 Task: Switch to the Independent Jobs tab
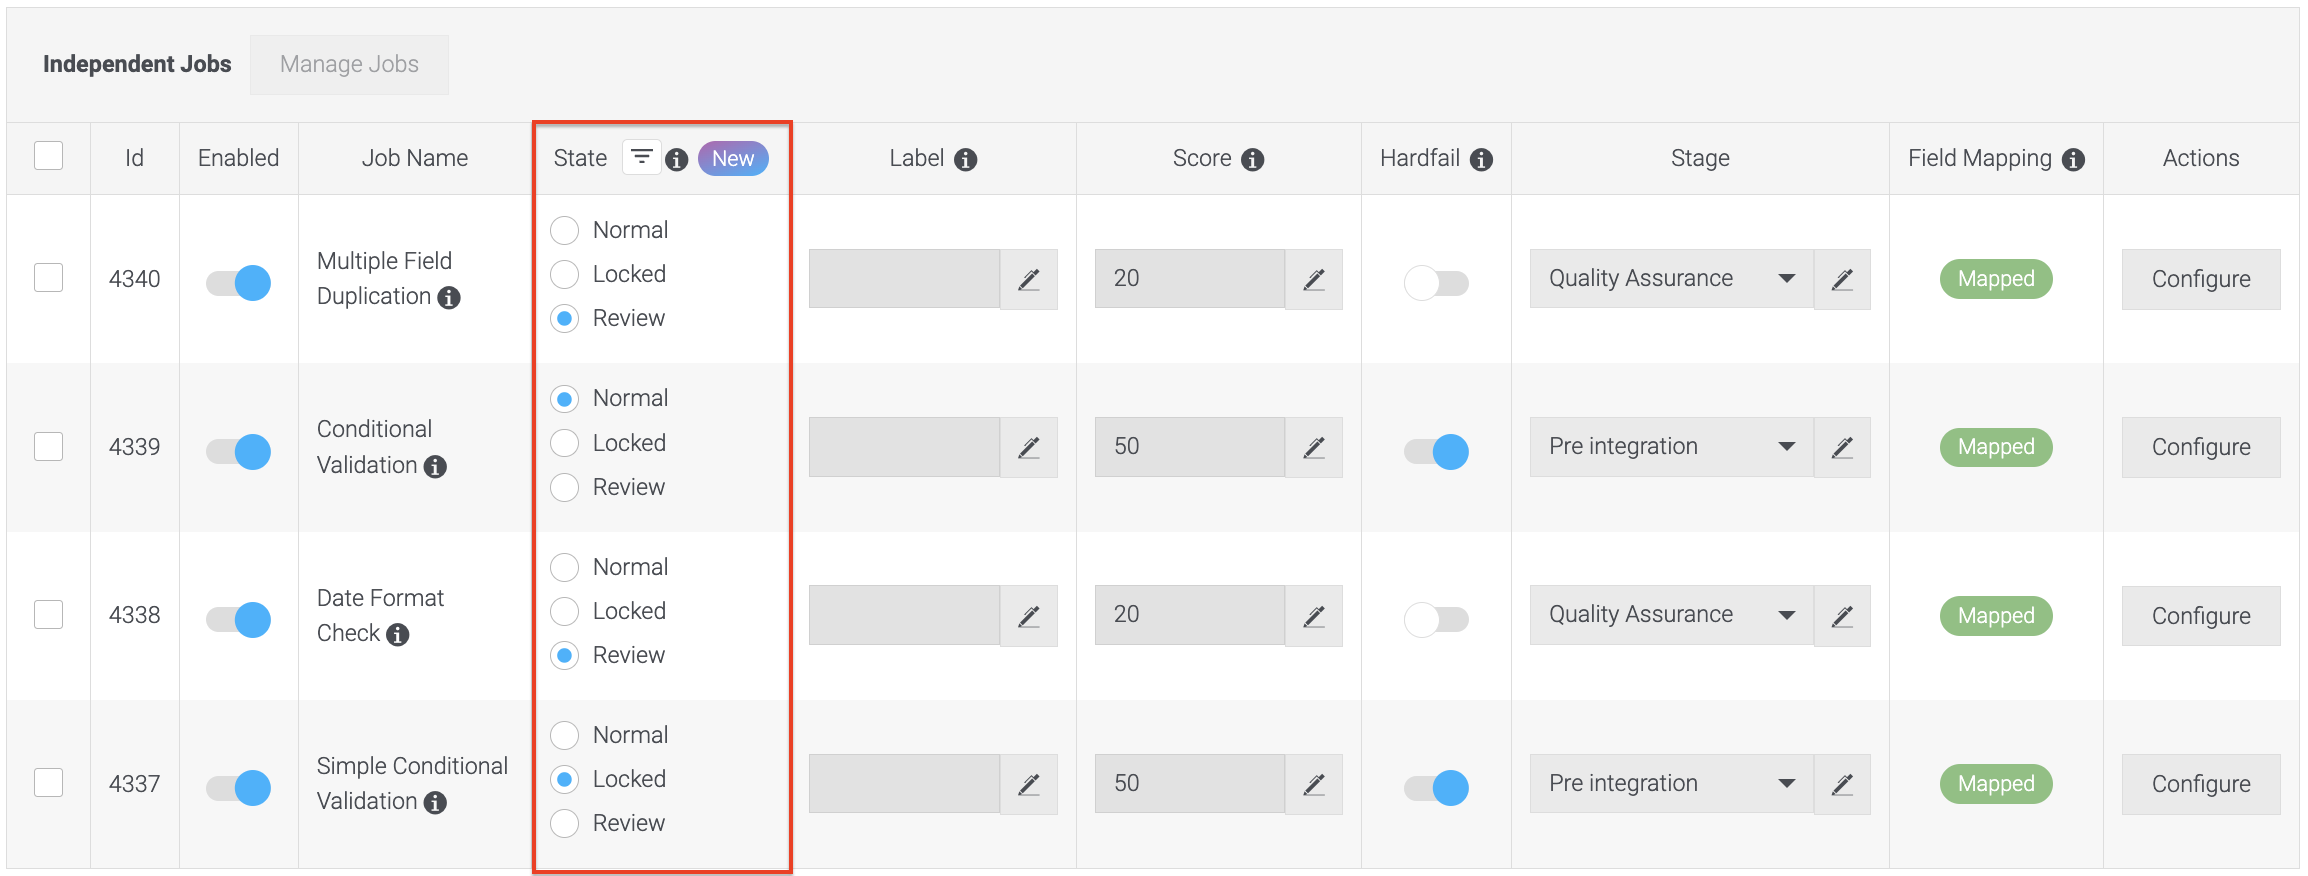click(137, 65)
